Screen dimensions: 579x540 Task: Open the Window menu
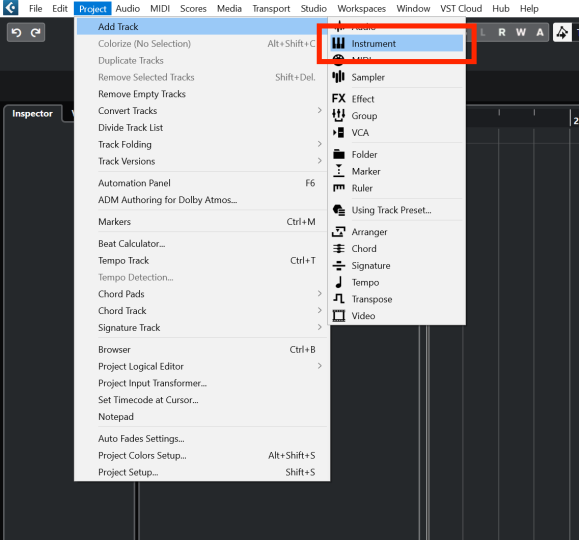click(413, 8)
